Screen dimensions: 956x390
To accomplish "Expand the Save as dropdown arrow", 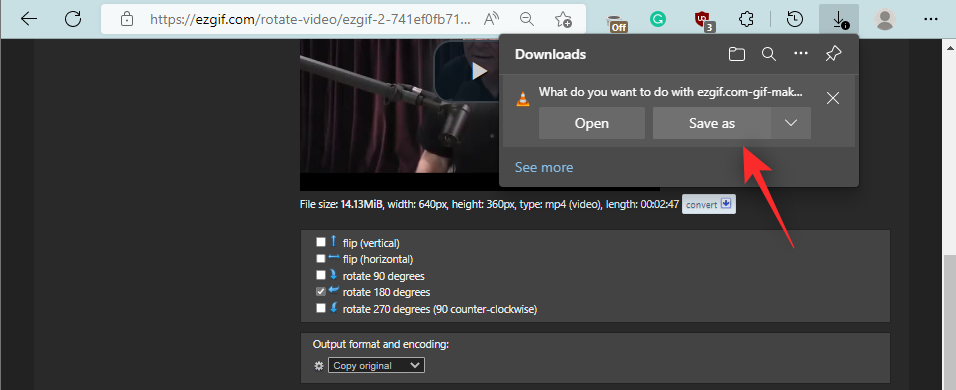I will [x=791, y=123].
